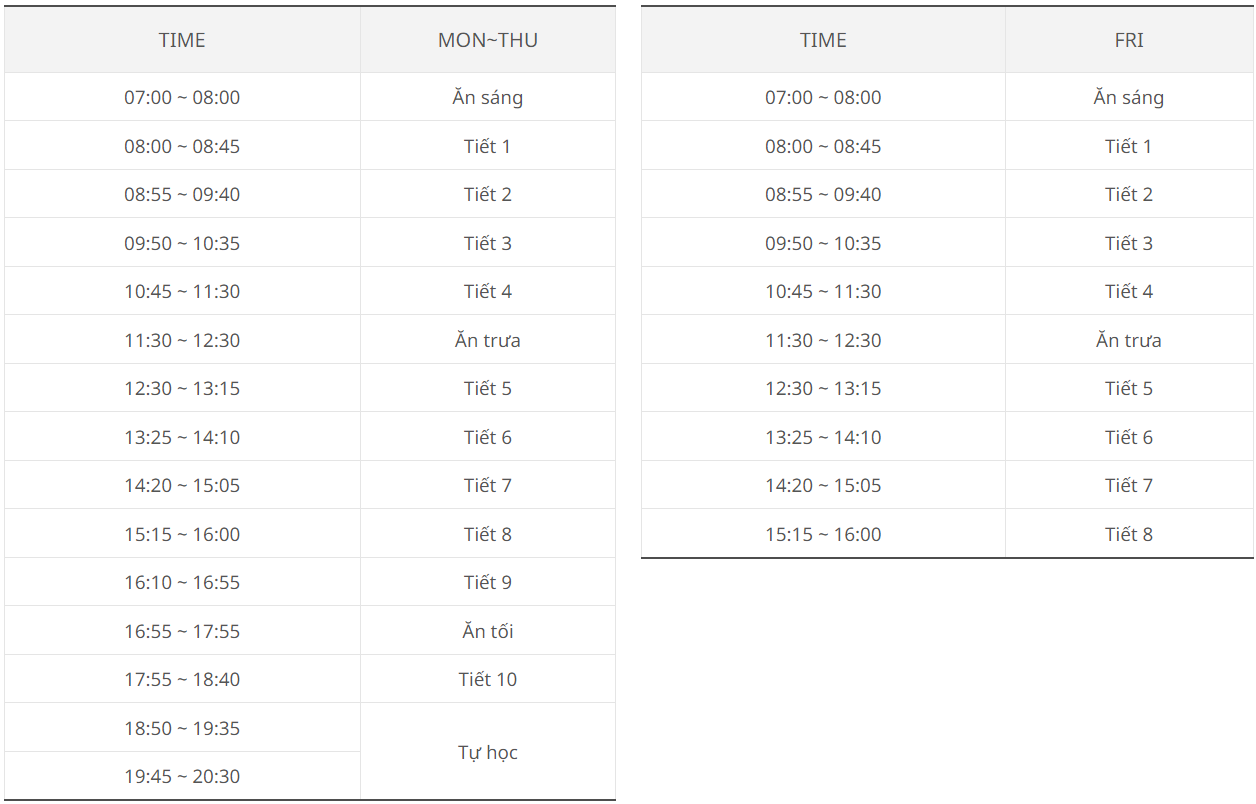Click 15:15 ~ 16:00 in the Friday table
The image size is (1256, 804).
click(823, 534)
